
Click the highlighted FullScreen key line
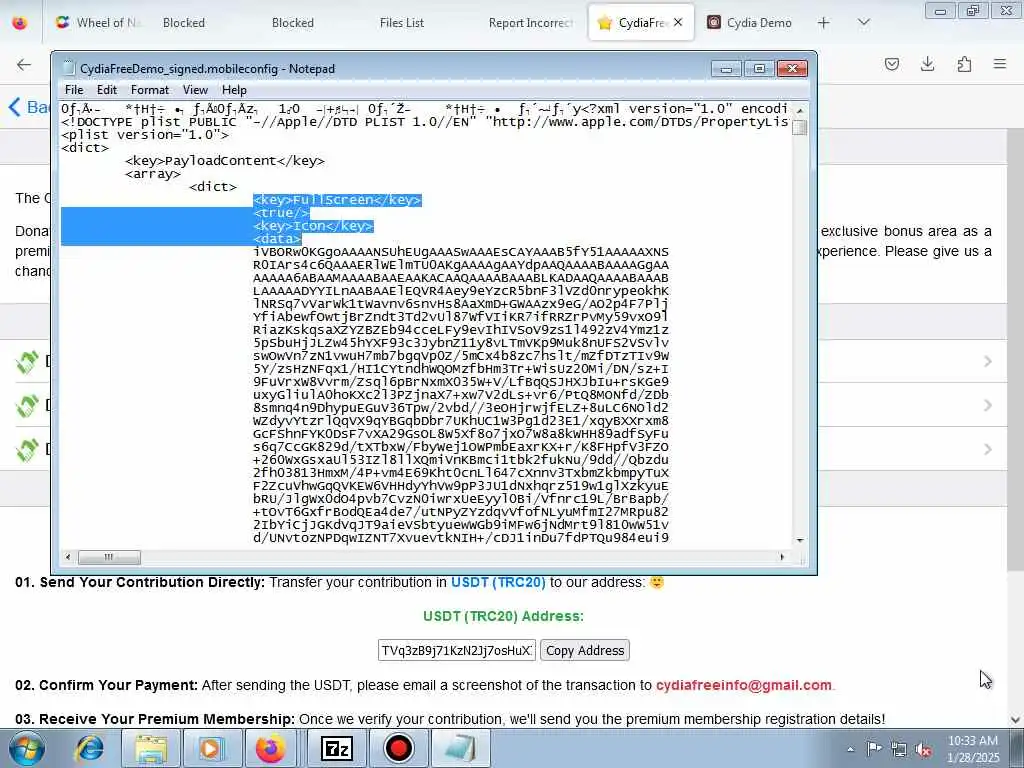(x=338, y=200)
